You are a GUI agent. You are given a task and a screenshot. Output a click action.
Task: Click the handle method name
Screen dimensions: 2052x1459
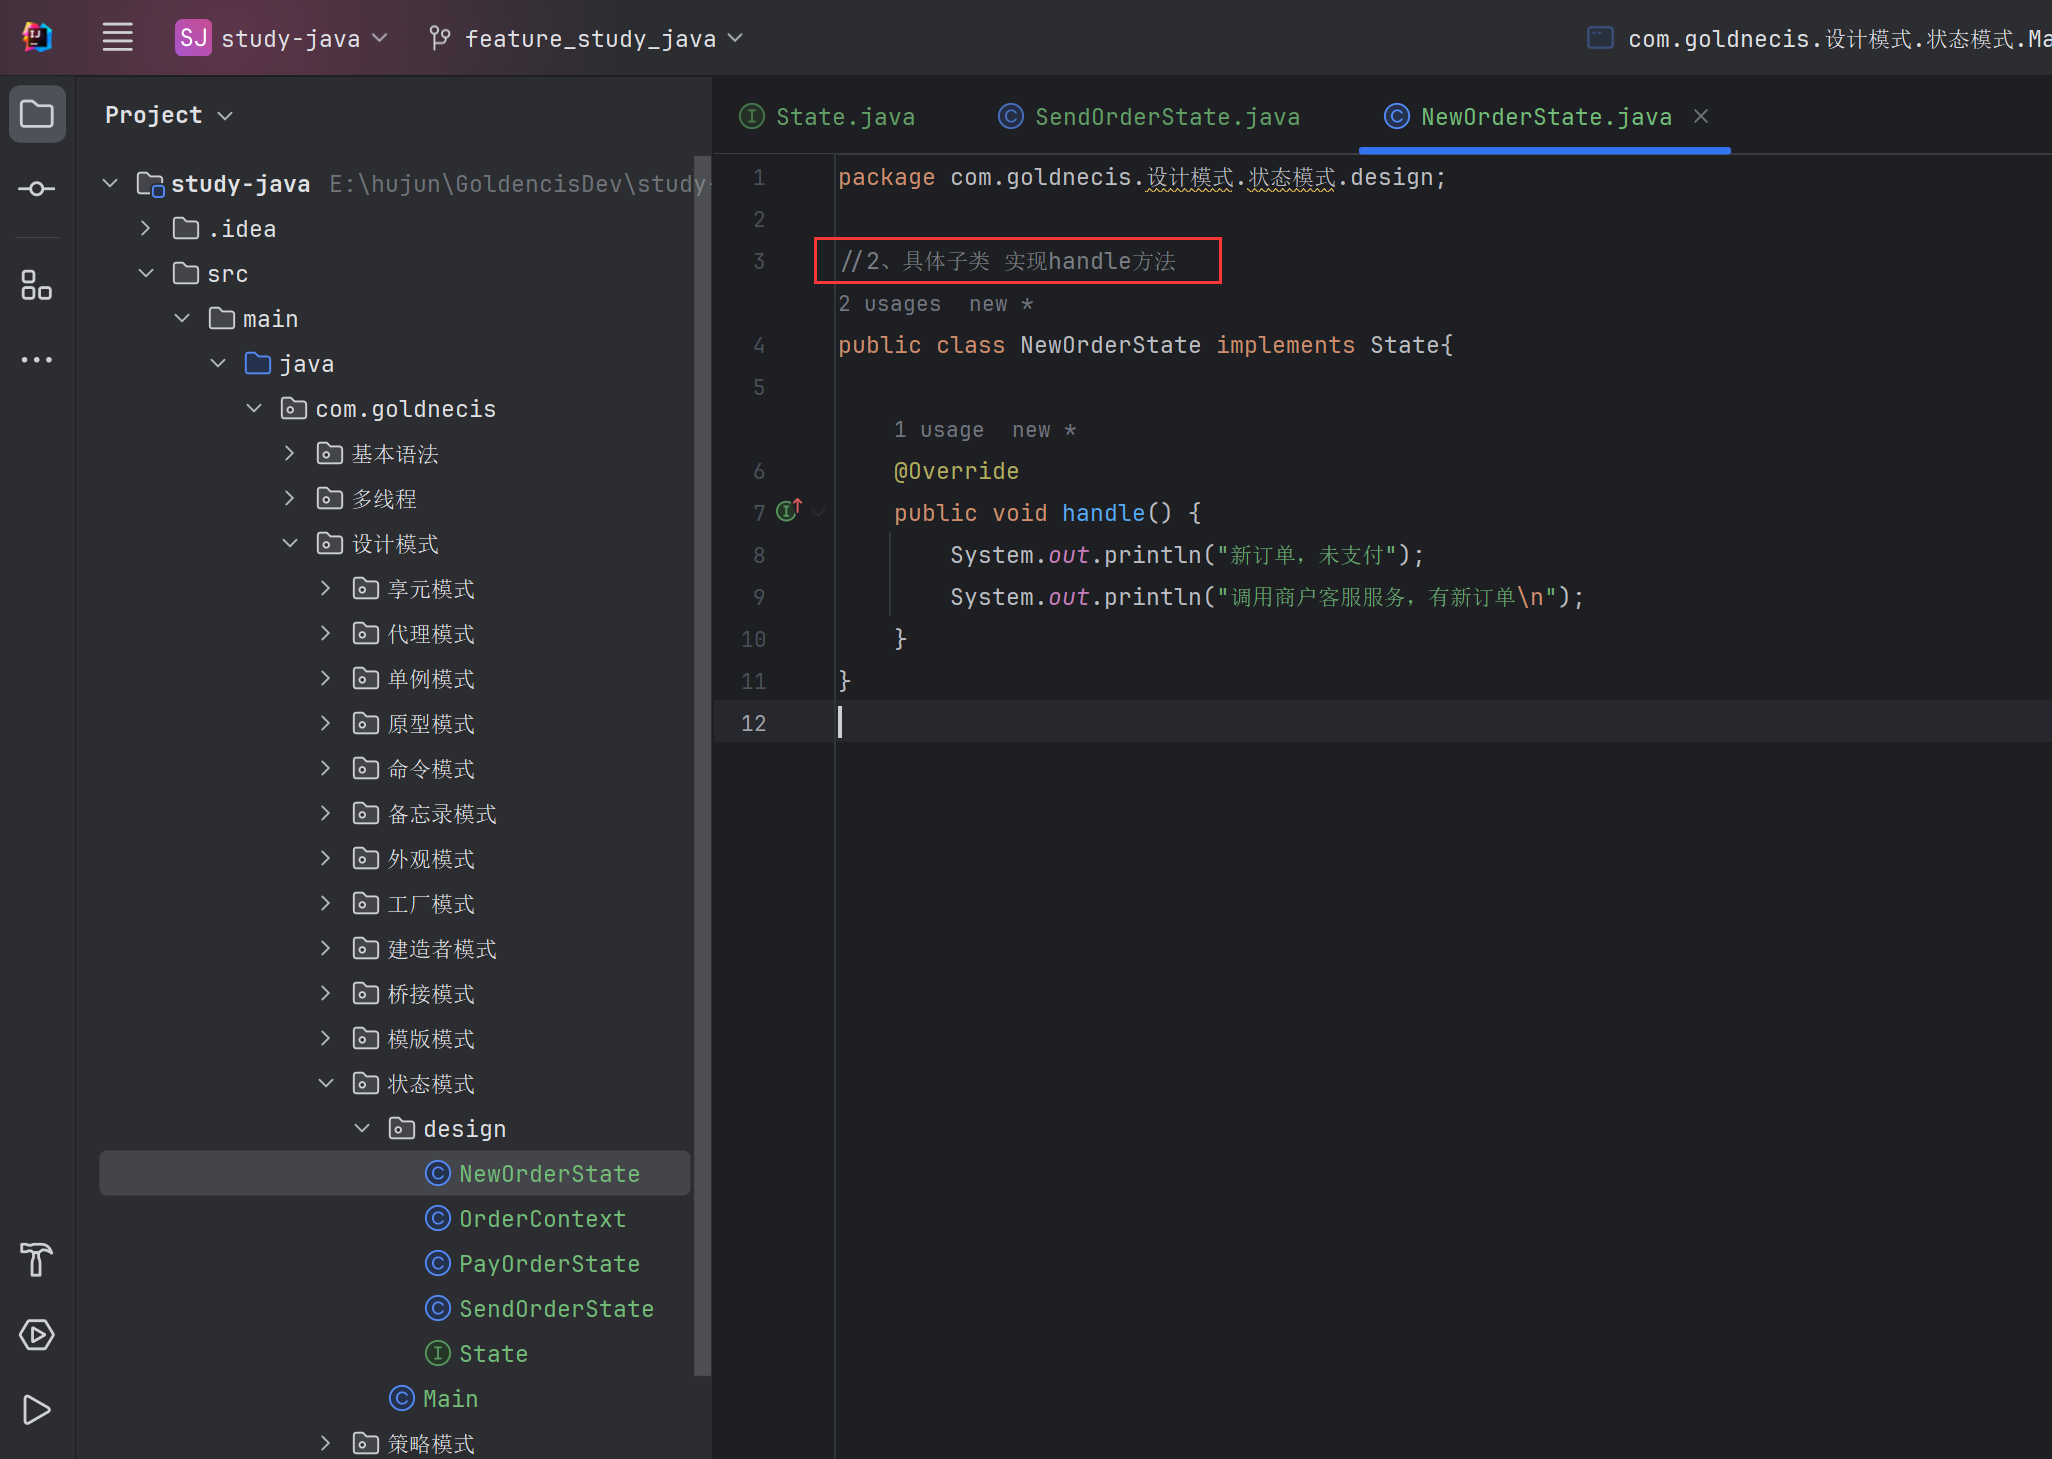pos(1103,513)
